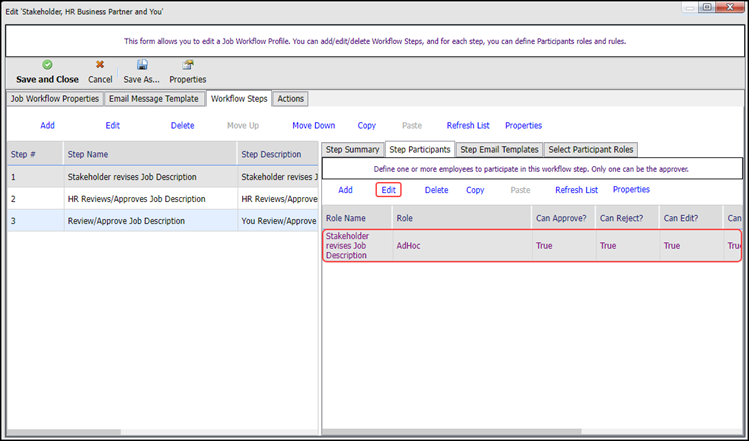Switch to Job Workflow Properties tab

(x=55, y=99)
